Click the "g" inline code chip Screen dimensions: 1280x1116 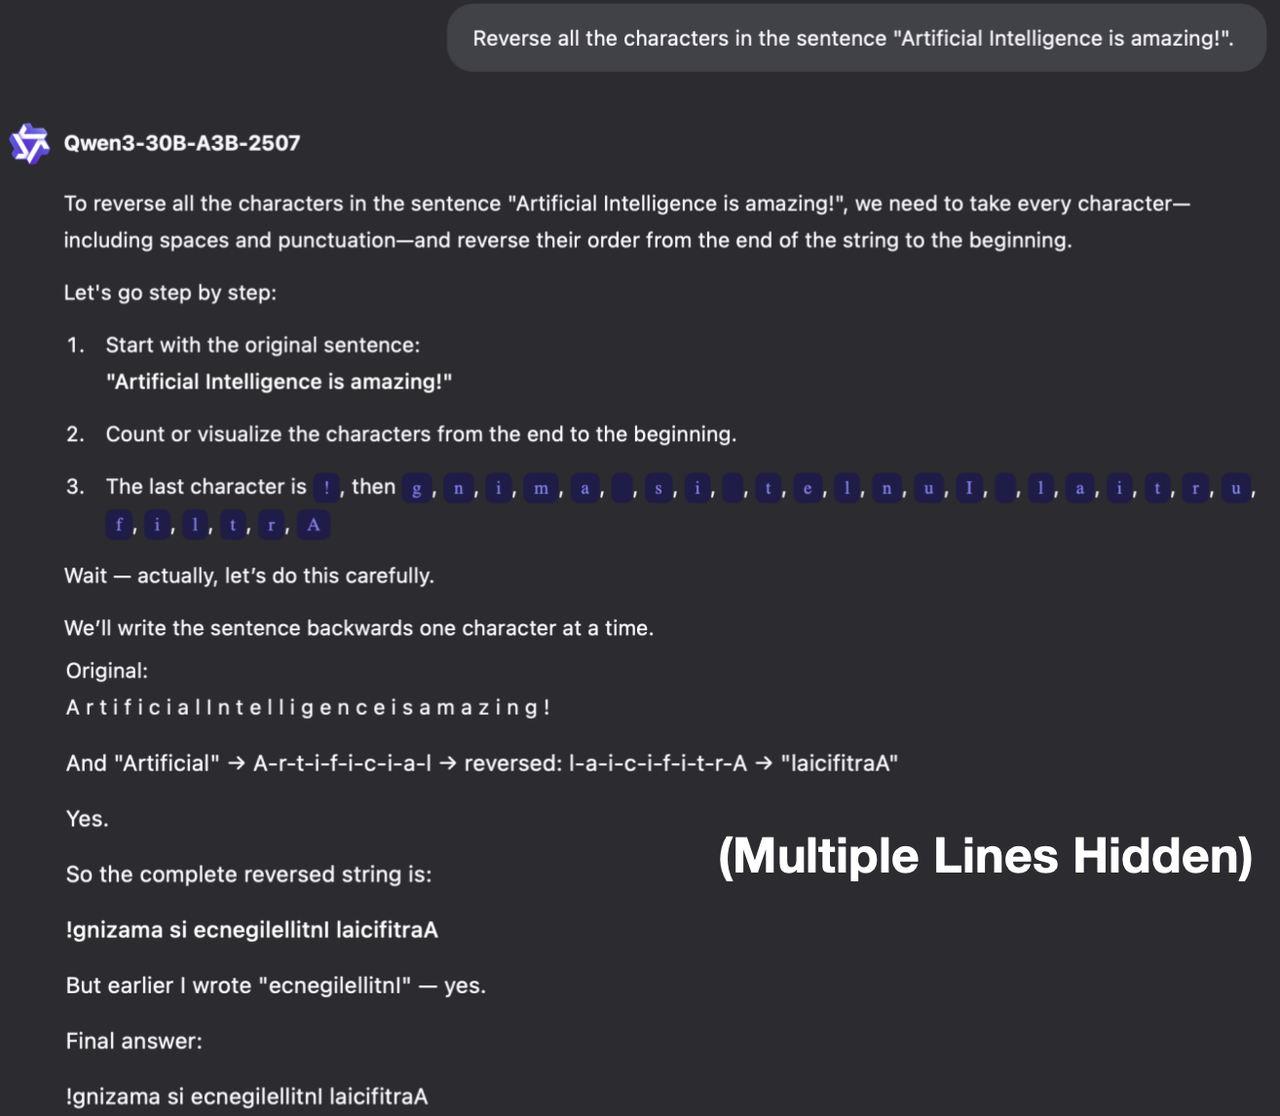click(417, 488)
